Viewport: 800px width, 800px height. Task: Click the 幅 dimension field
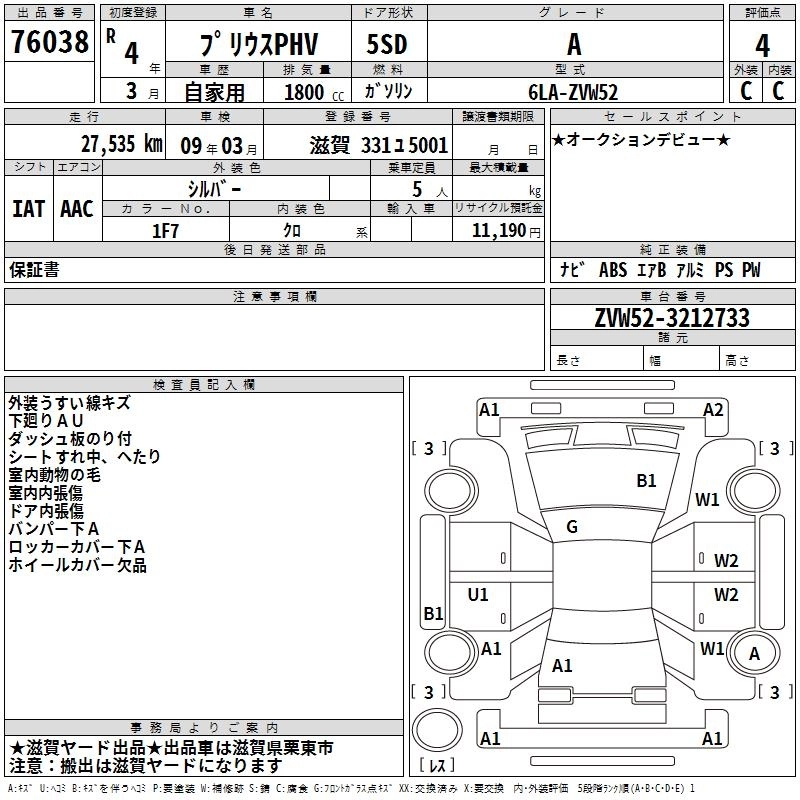pyautogui.click(x=682, y=360)
